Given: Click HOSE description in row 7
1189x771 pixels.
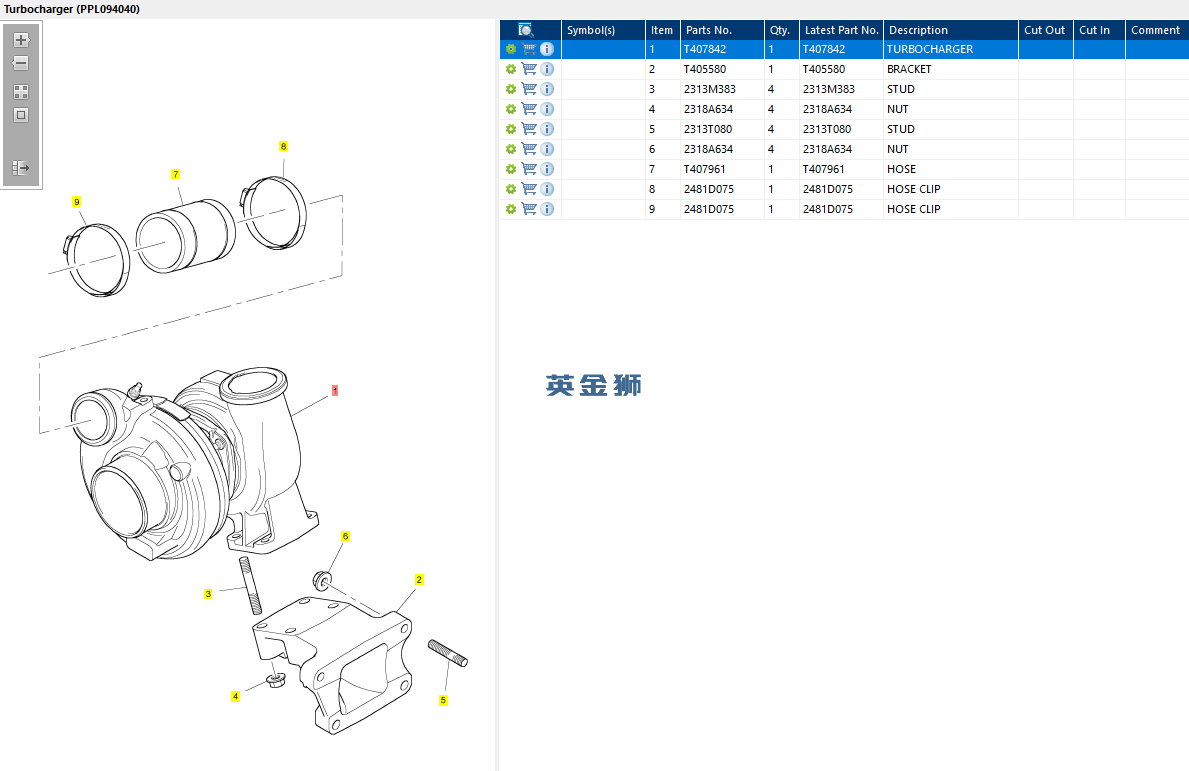Looking at the screenshot, I should pos(902,169).
